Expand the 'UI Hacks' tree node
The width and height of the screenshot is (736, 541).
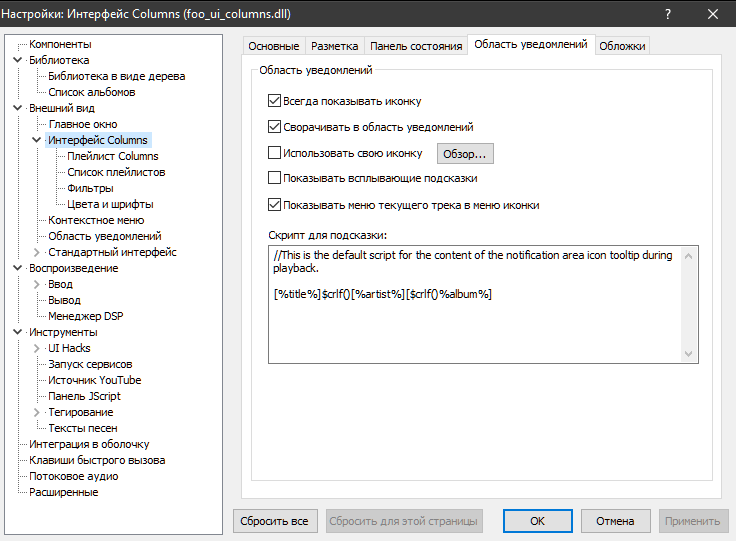[37, 348]
